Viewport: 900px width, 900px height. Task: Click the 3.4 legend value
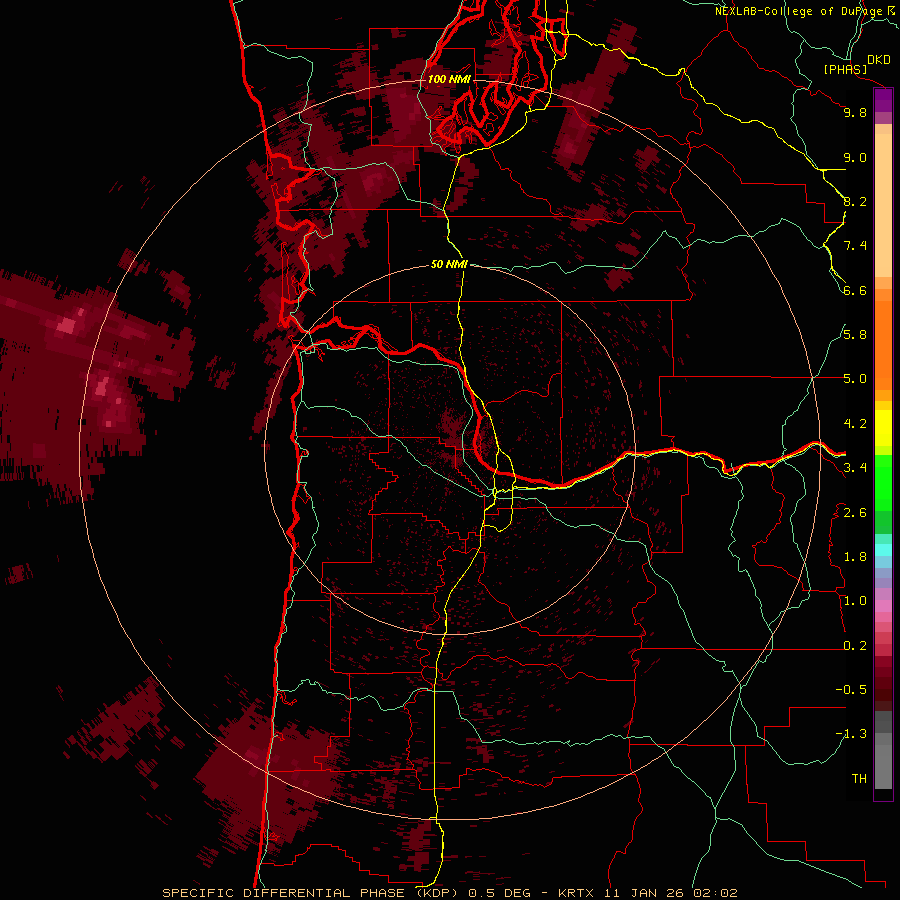855,468
